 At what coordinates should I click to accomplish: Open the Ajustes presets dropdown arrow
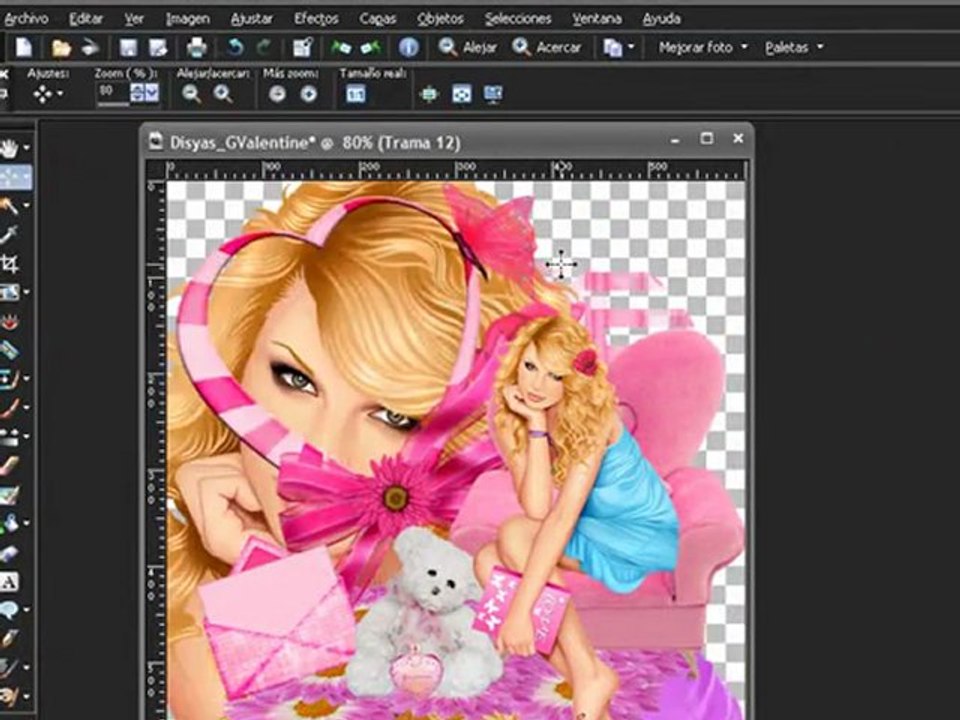point(59,94)
